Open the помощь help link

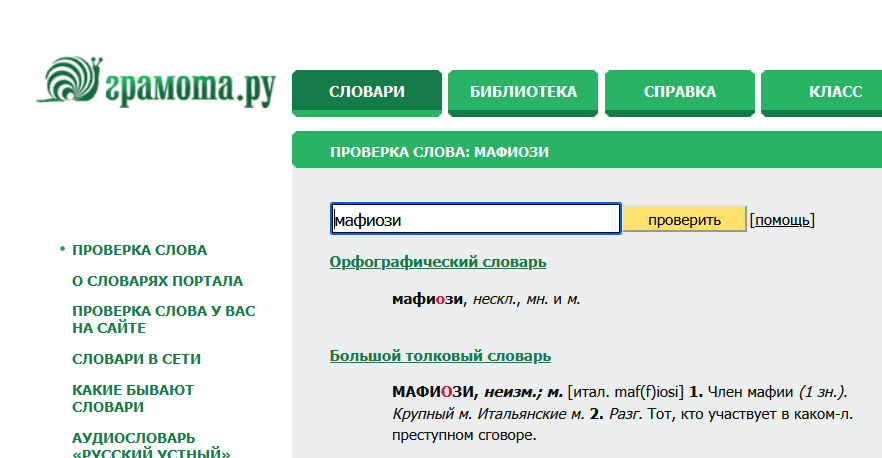(x=782, y=220)
